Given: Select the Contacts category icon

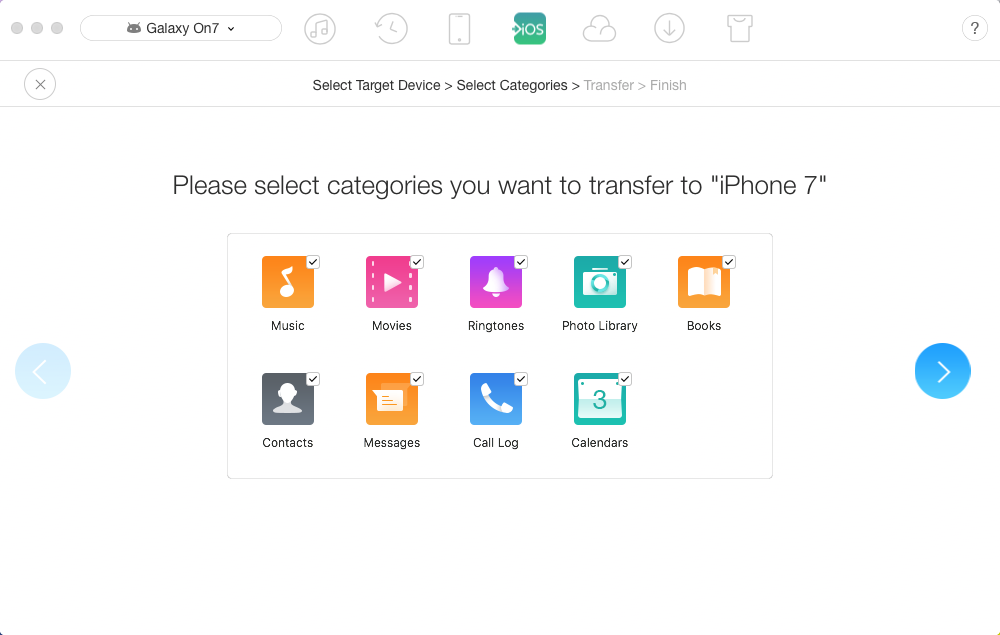Looking at the screenshot, I should pos(288,399).
